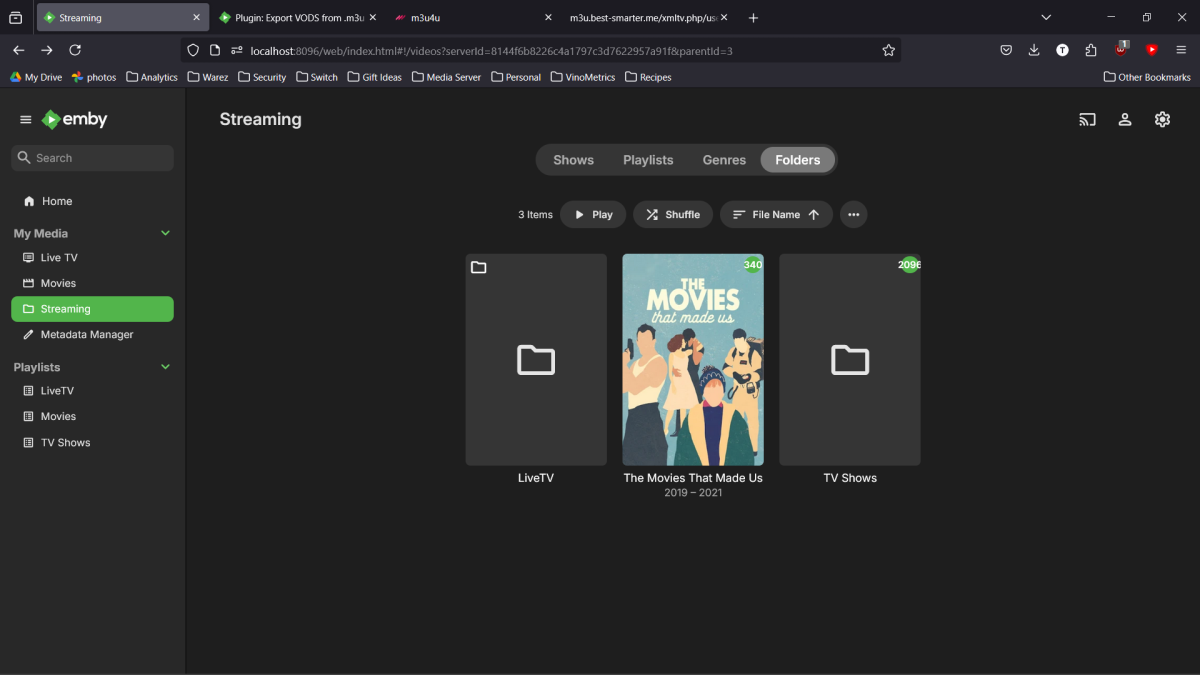Open the LiveTV folder card
Viewport: 1200px width, 675px height.
point(536,360)
